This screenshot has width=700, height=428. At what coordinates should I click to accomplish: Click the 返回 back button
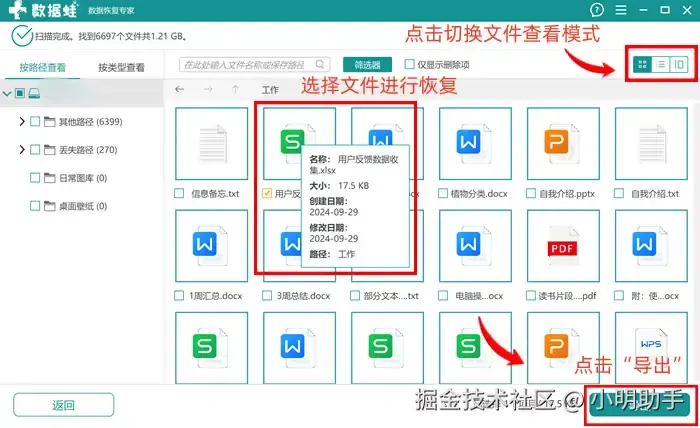pyautogui.click(x=63, y=405)
